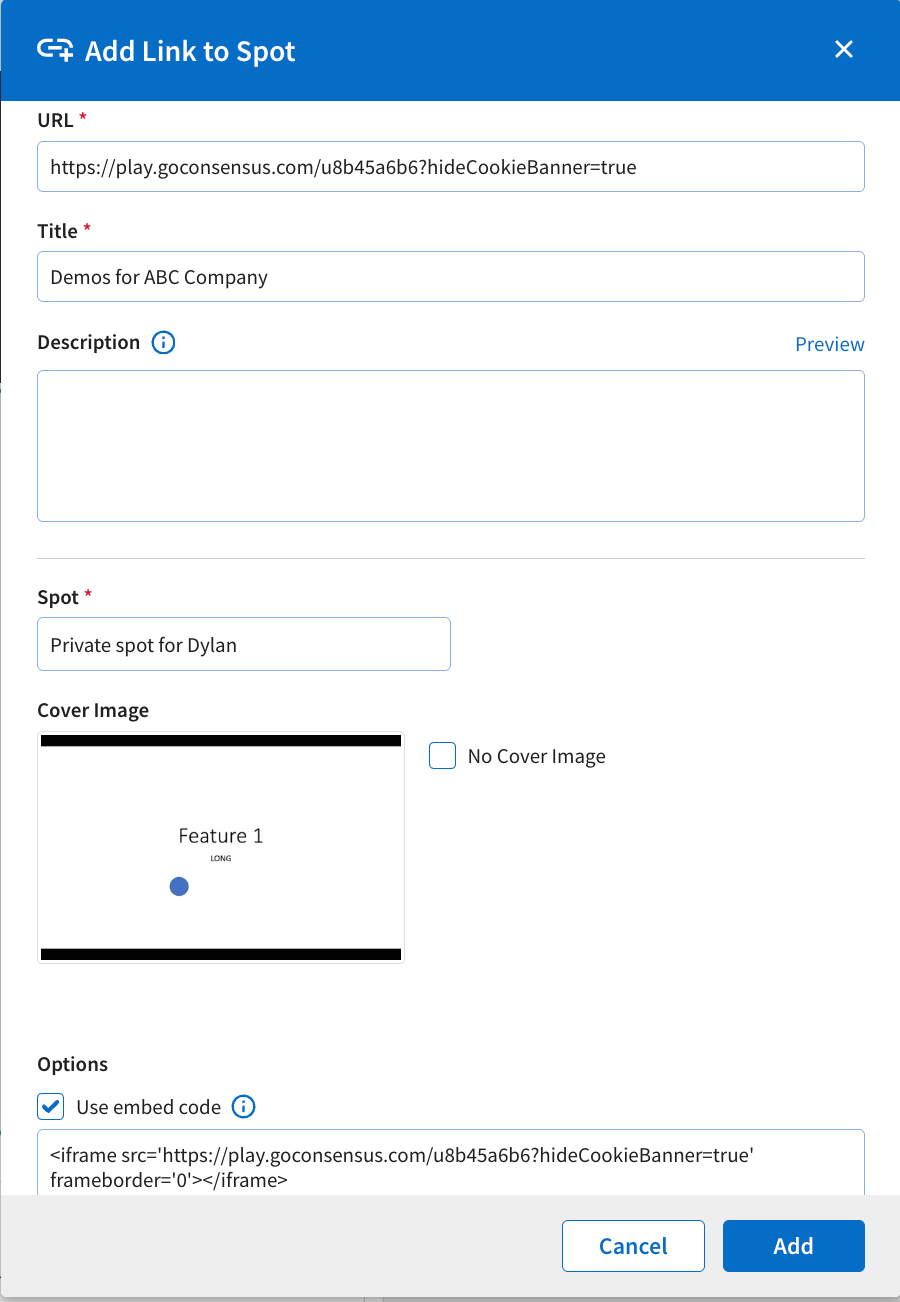Open the Spot selector showing Private spot for Dylan
Viewport: 900px width, 1302px height.
(244, 644)
